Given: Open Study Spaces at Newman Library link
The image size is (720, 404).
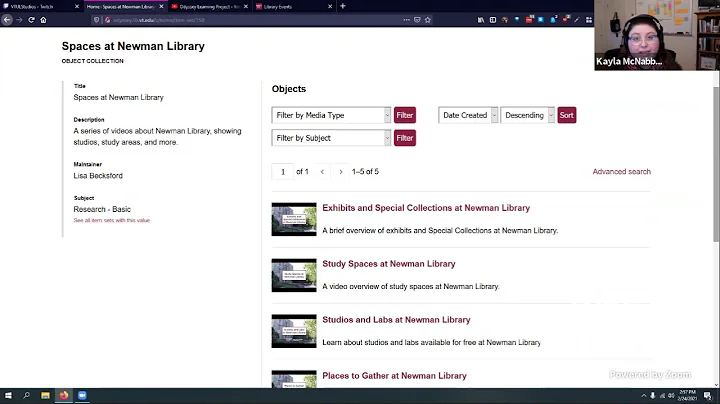Looking at the screenshot, I should click(x=388, y=264).
